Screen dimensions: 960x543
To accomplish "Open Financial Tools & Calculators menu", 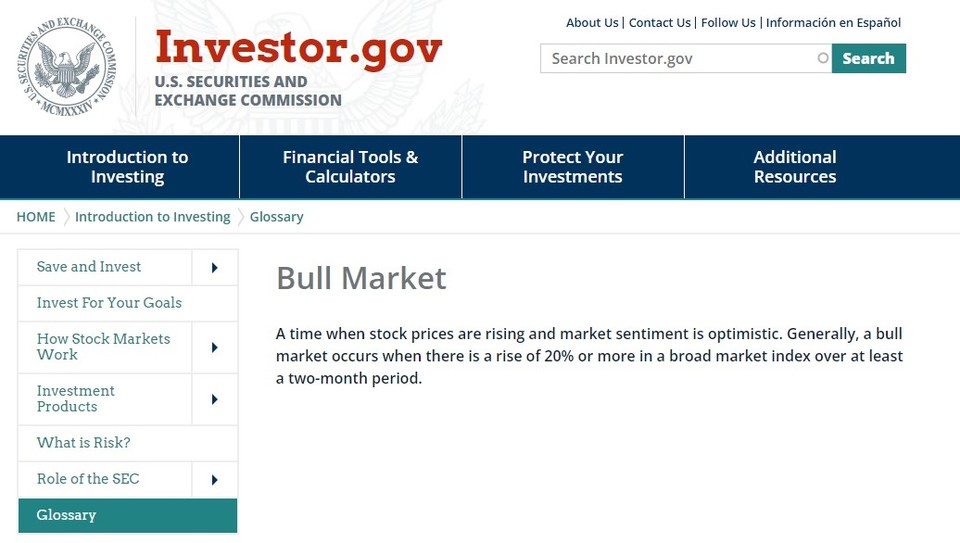I will pyautogui.click(x=350, y=167).
